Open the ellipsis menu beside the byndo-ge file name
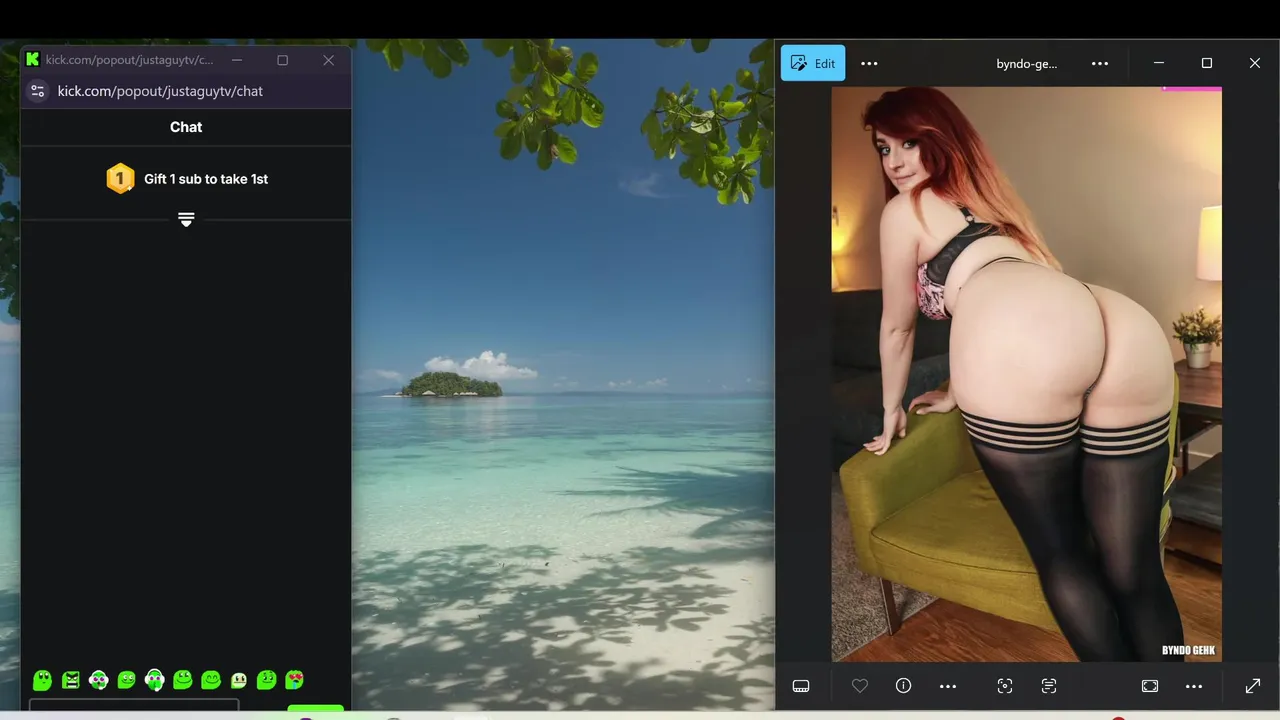This screenshot has height=720, width=1280. point(1100,63)
